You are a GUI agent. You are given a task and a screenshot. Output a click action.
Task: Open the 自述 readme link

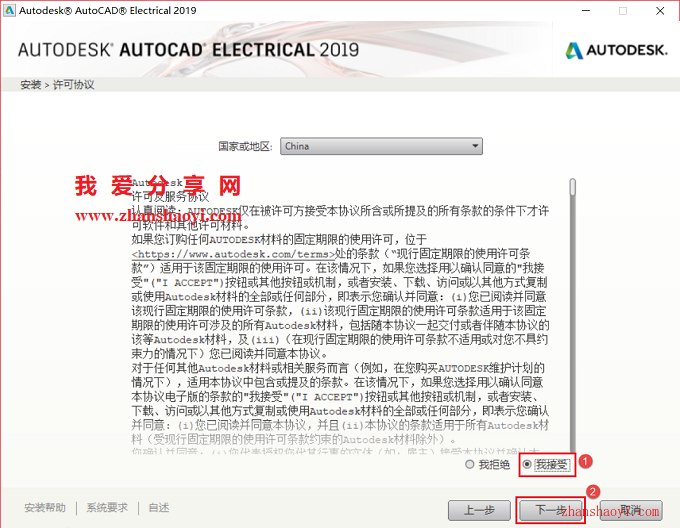(x=159, y=508)
